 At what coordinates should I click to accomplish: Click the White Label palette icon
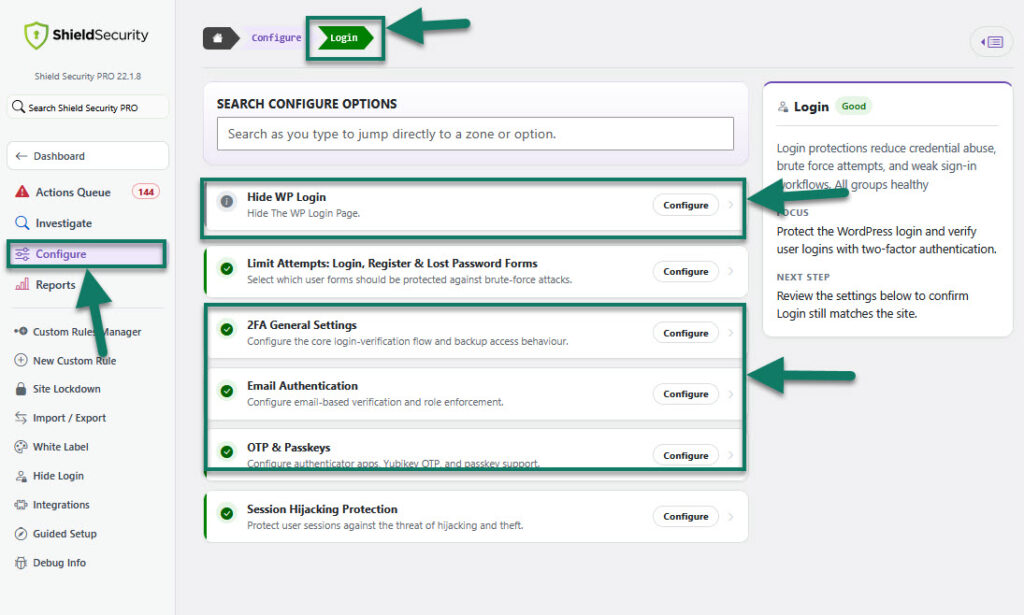click(21, 447)
